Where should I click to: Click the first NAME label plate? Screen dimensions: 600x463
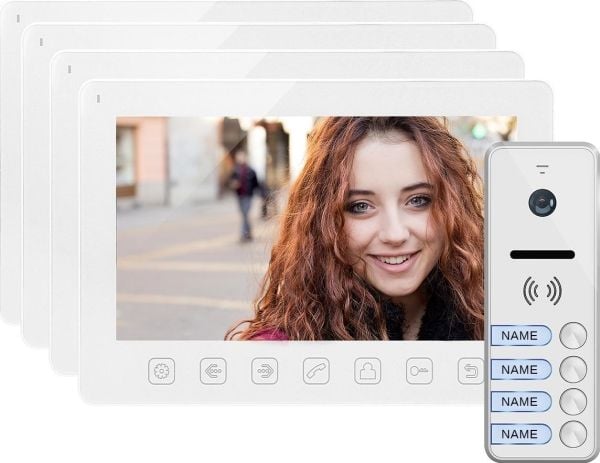tap(521, 336)
